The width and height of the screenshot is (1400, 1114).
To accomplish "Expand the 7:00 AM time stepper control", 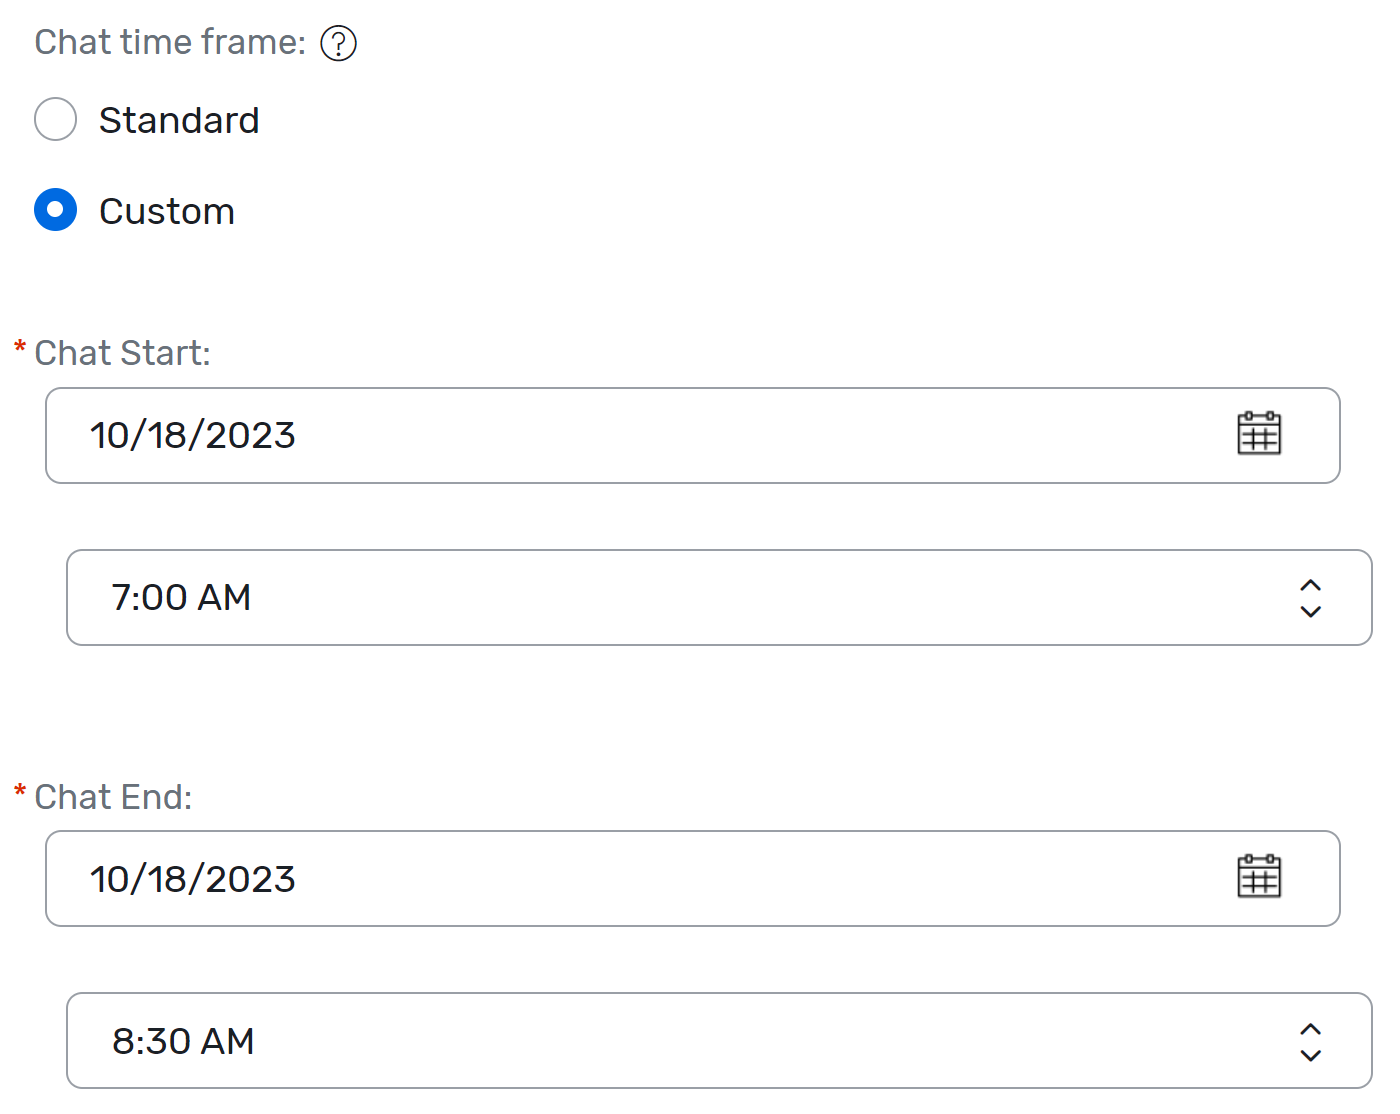I will tap(1311, 597).
